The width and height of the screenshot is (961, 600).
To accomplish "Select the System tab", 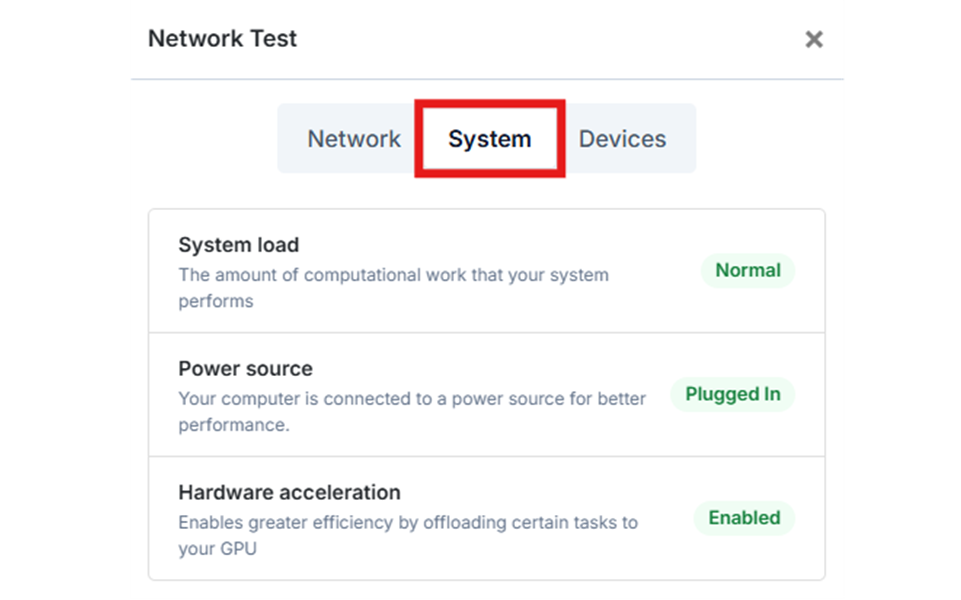I will [490, 139].
